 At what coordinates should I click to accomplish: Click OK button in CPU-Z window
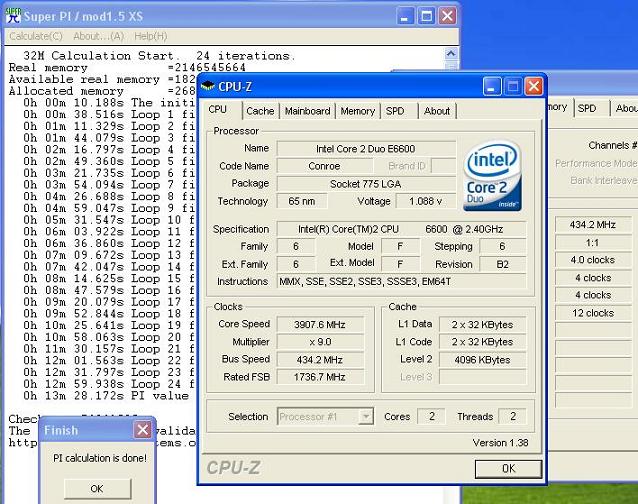[508, 469]
